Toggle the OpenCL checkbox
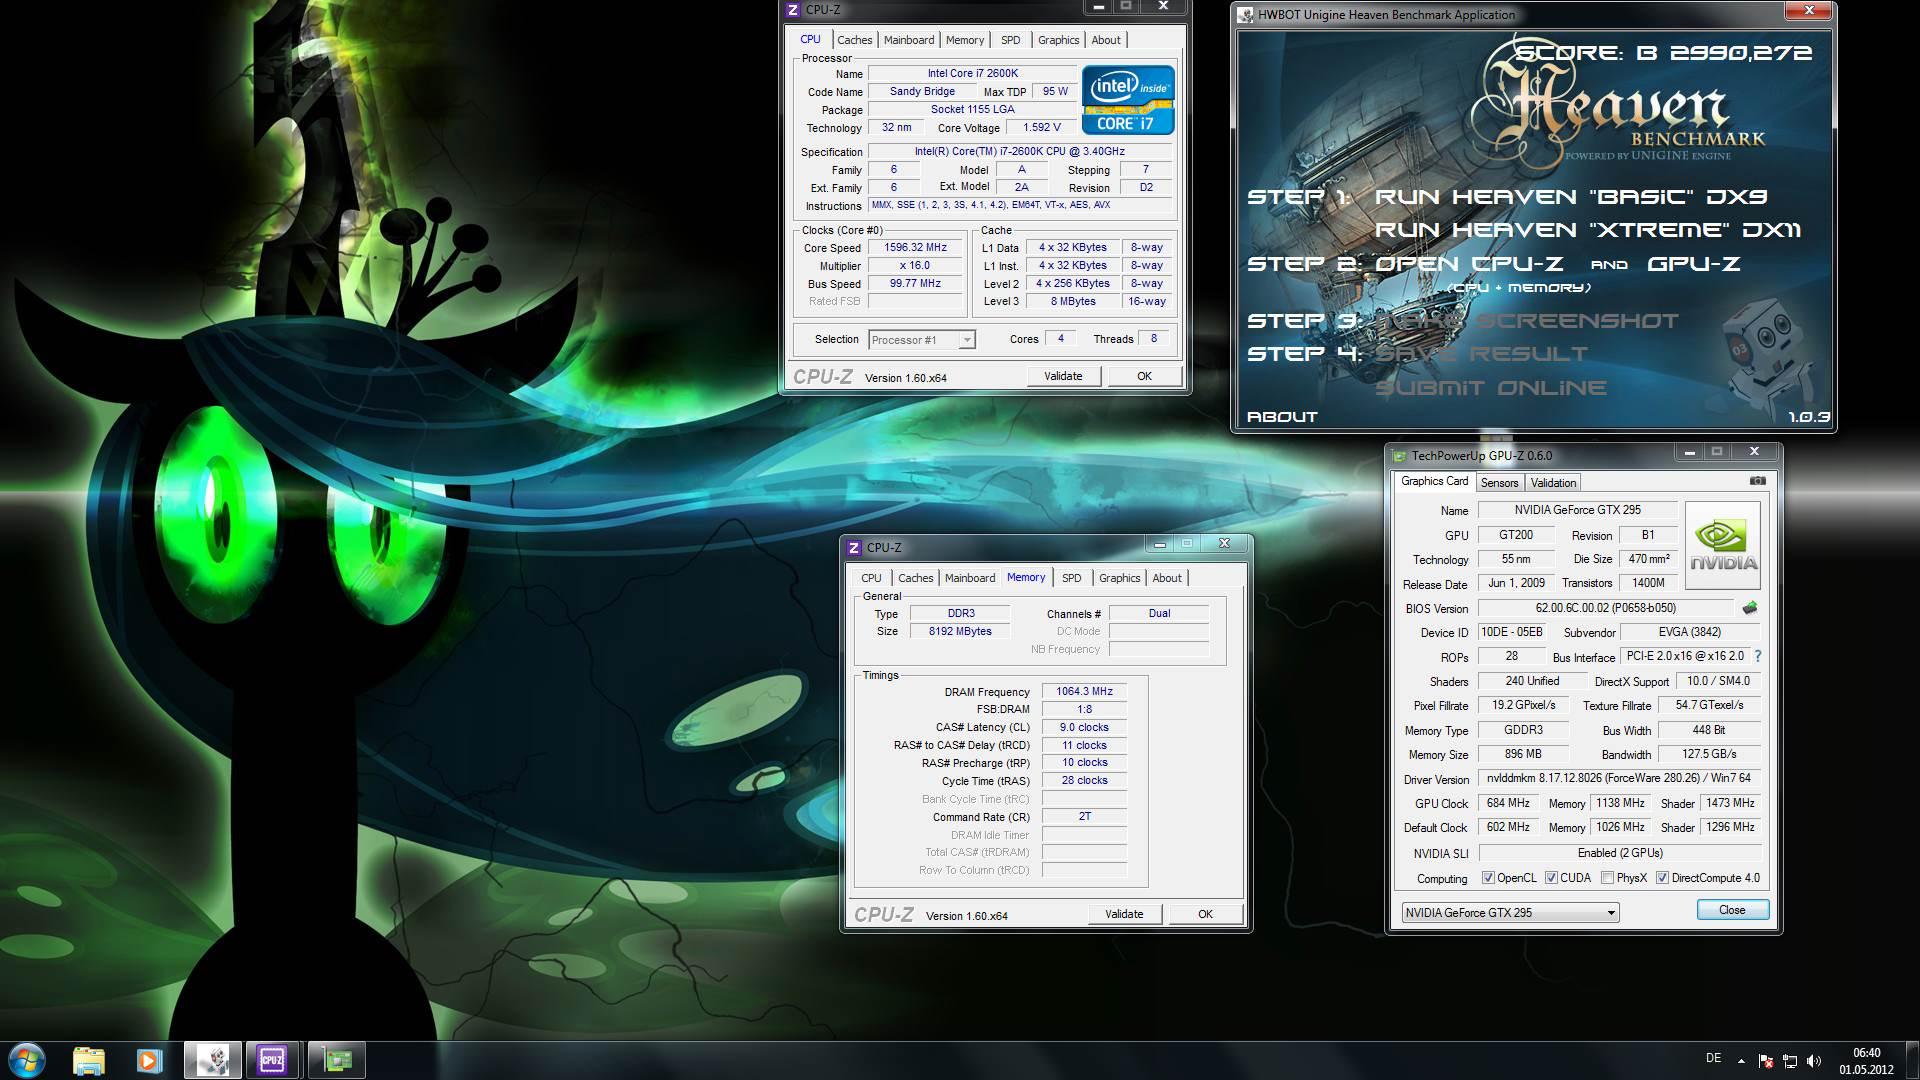 pos(1488,878)
